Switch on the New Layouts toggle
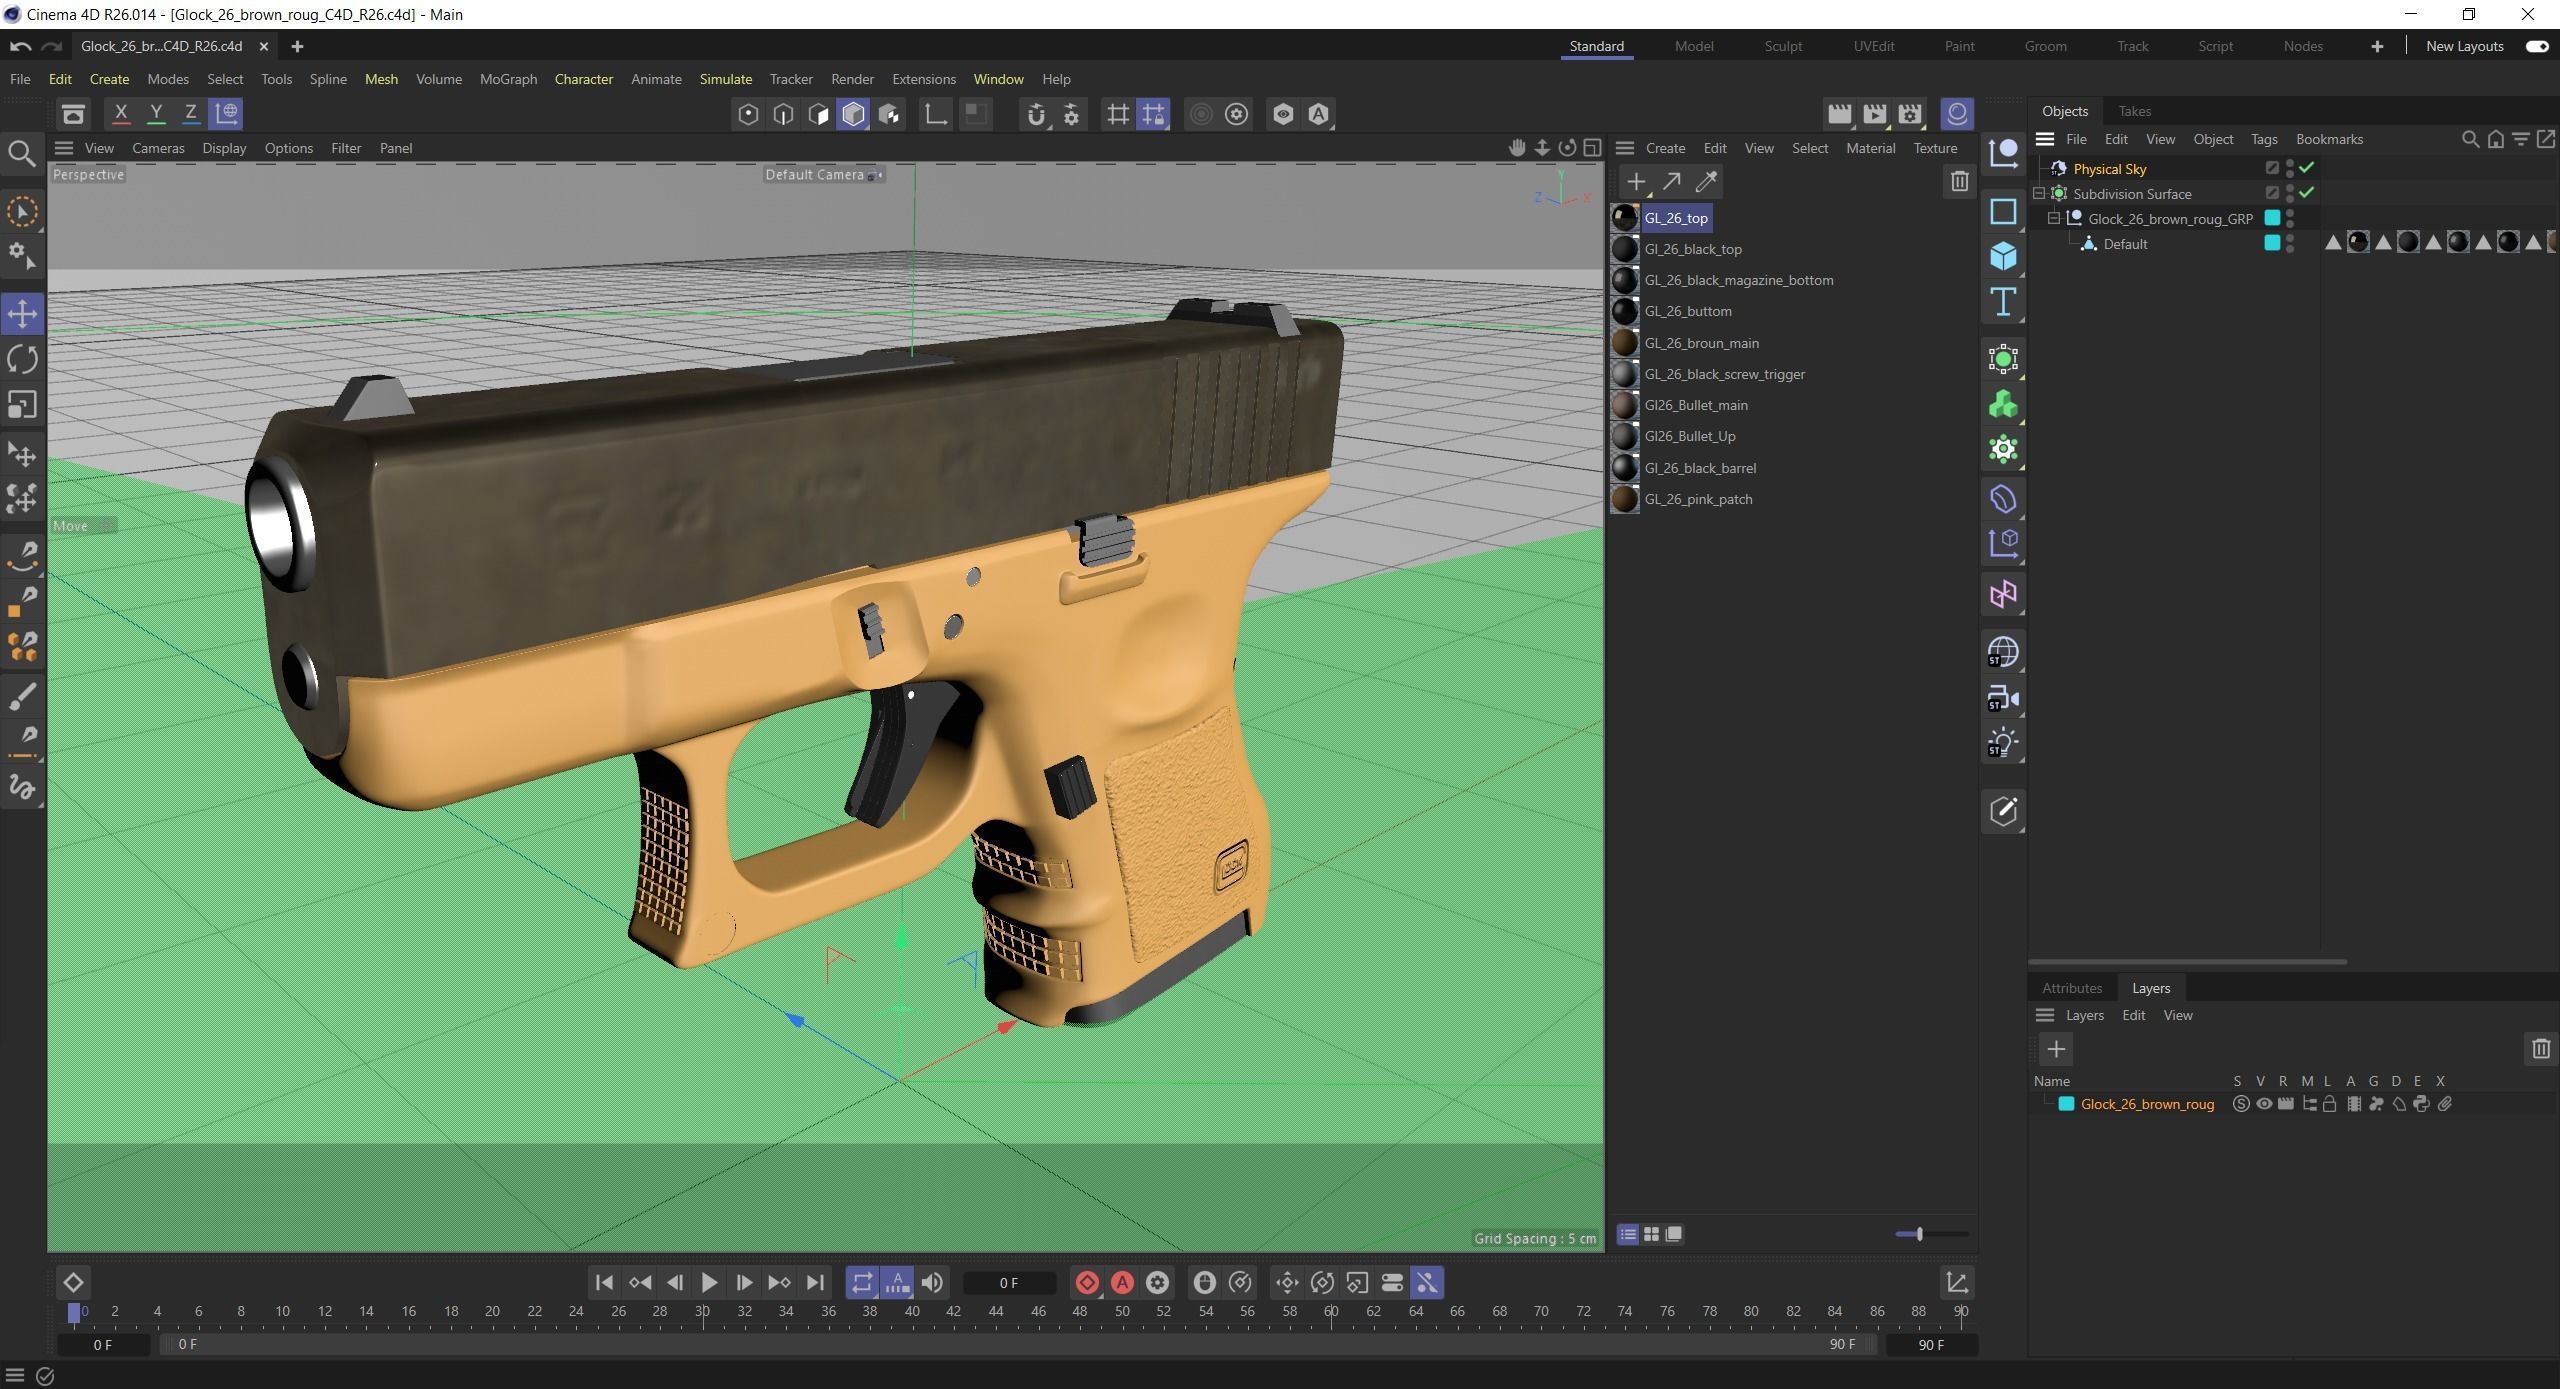2560x1389 pixels. point(2537,46)
